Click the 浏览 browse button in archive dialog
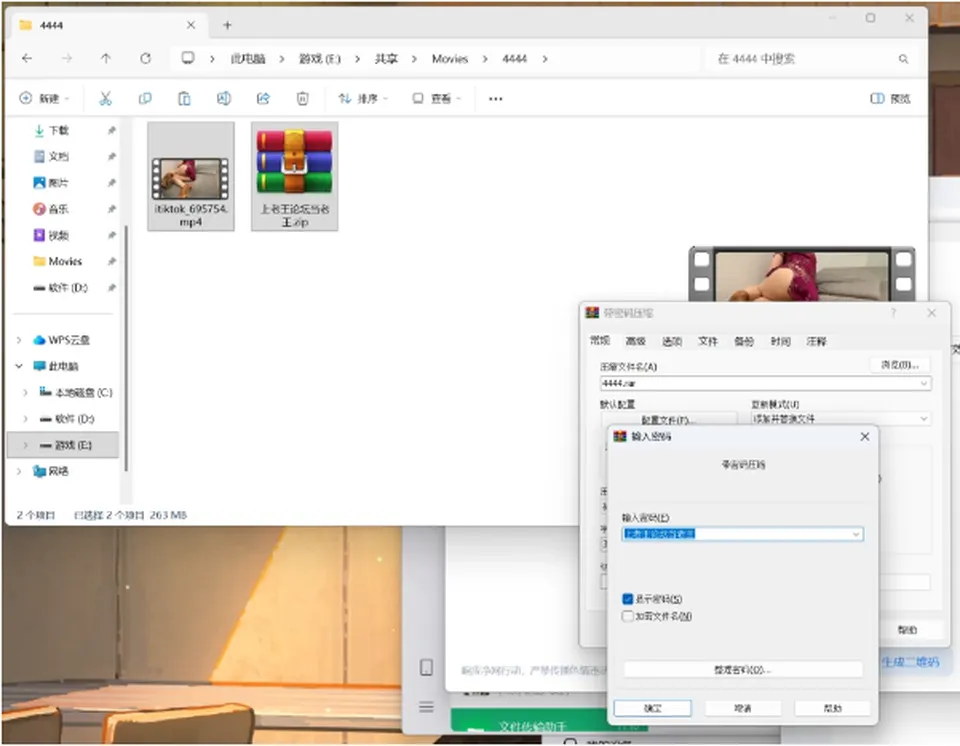Screen dimensions: 960x746 tap(899, 364)
